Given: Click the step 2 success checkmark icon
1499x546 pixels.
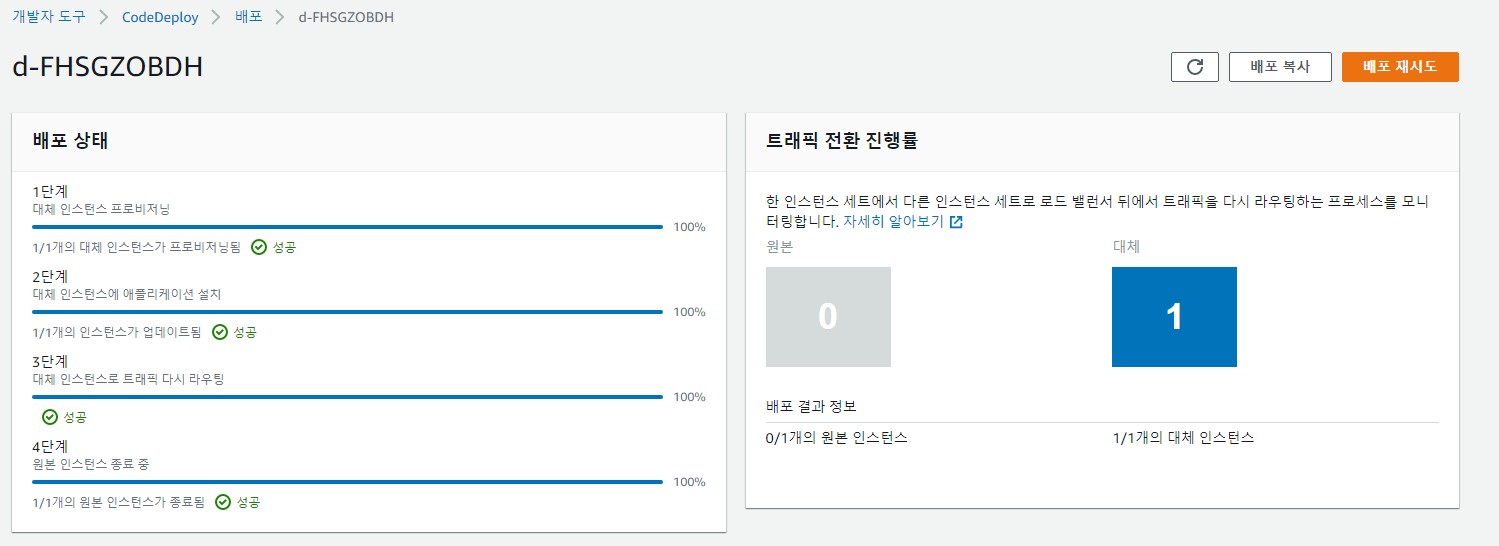Looking at the screenshot, I should (220, 332).
